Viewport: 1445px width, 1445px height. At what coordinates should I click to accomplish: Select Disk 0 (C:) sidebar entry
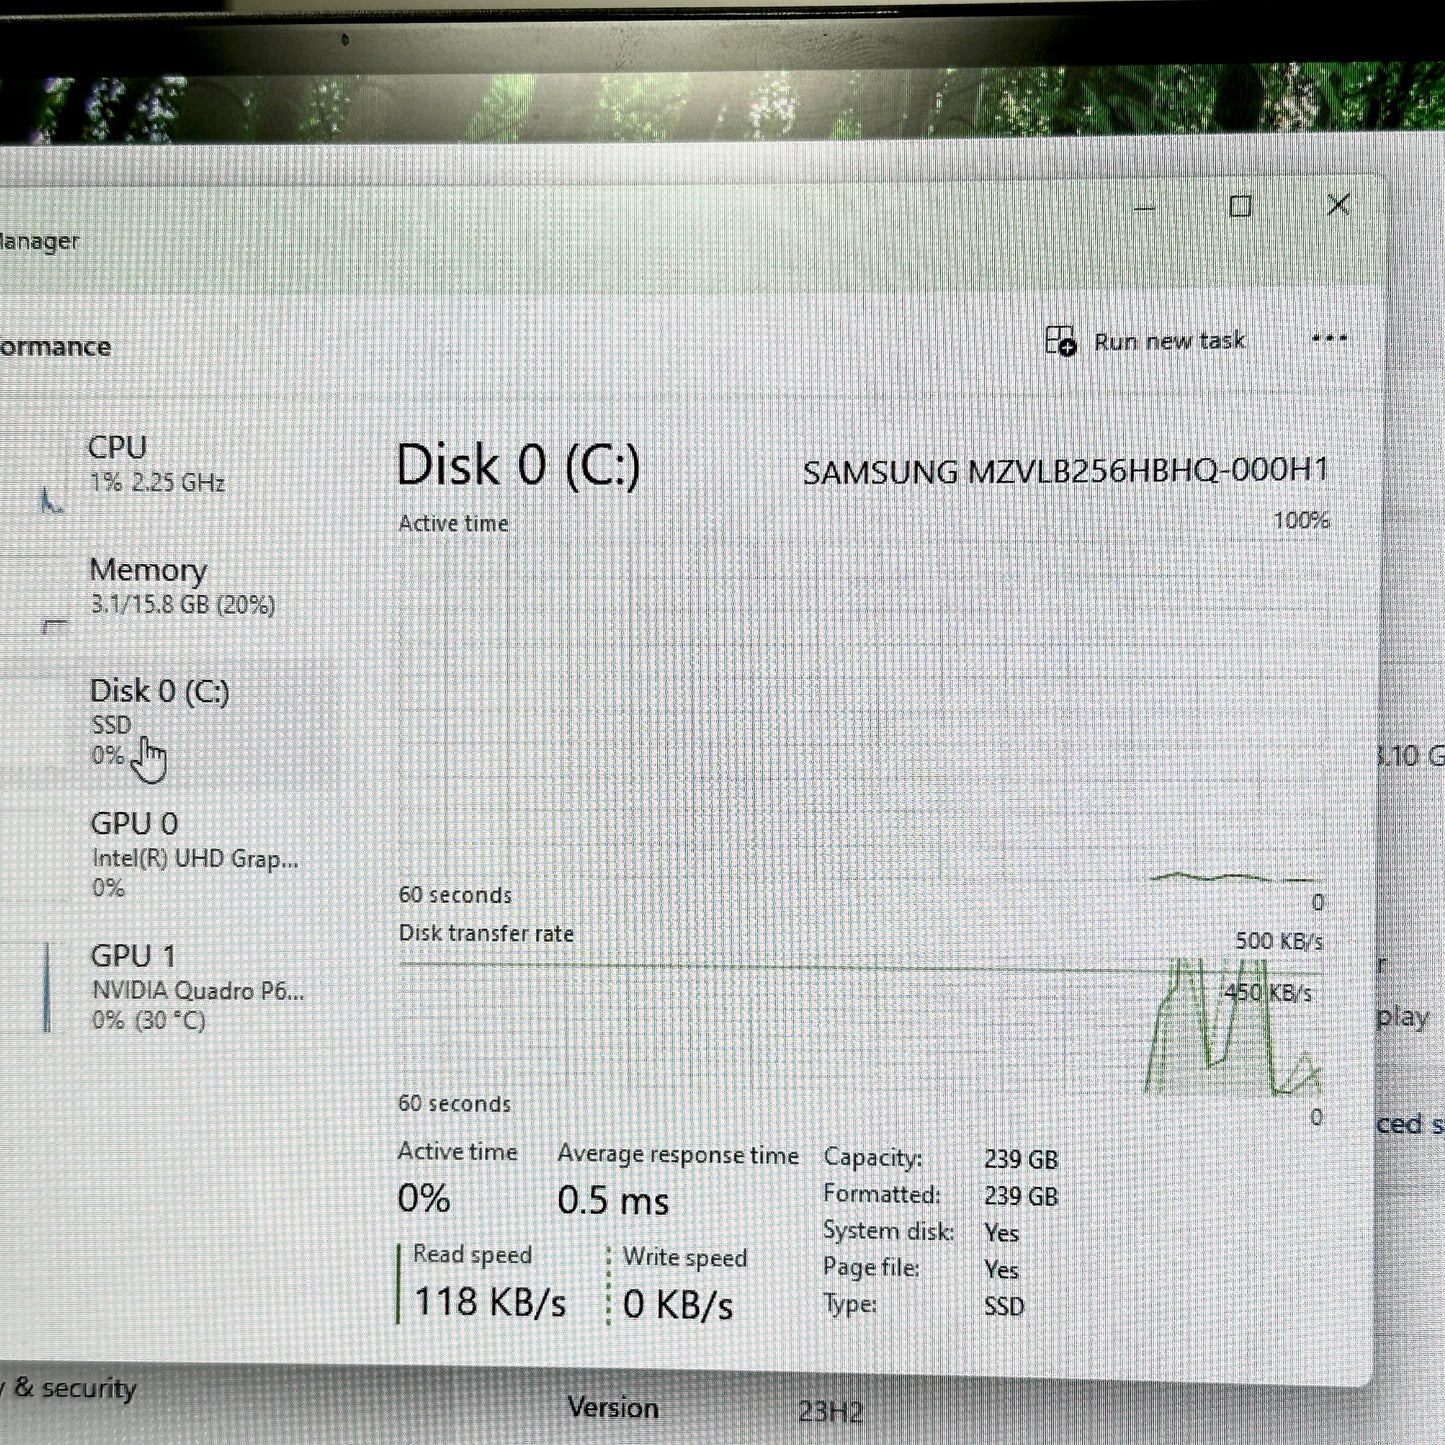(x=160, y=720)
